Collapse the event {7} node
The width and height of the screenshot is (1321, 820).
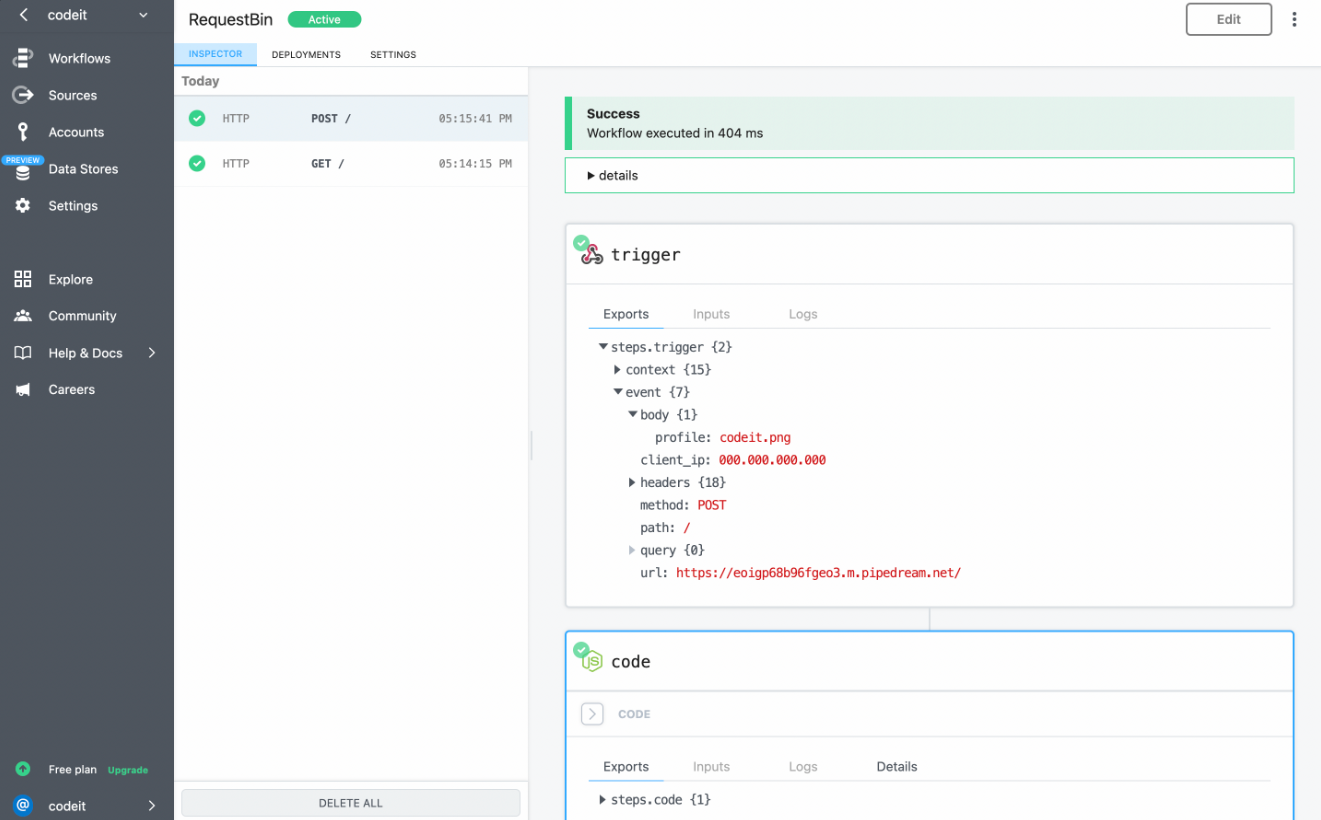[618, 392]
